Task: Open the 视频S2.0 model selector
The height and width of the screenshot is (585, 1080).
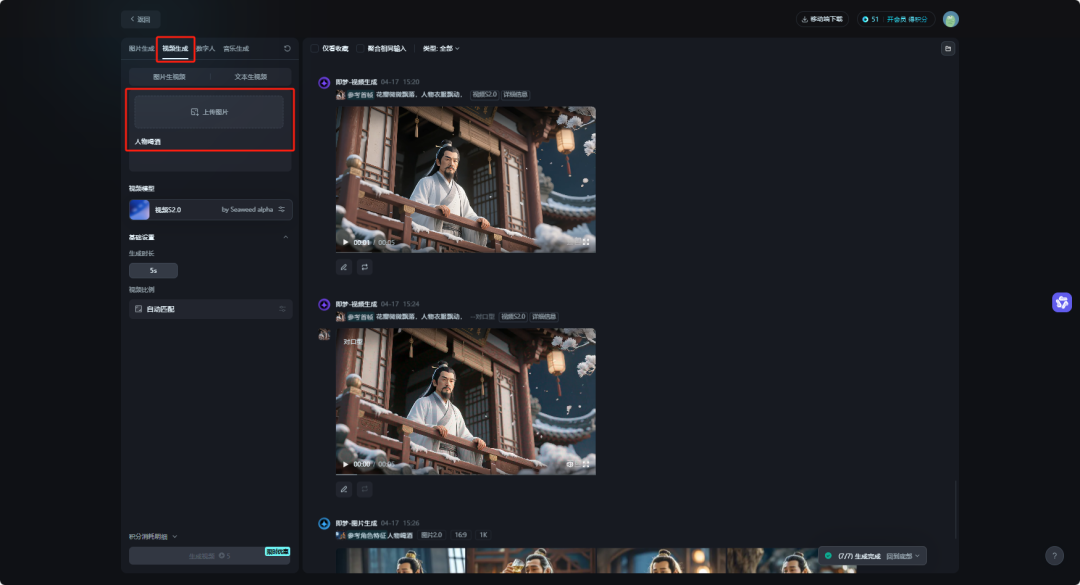Action: (211, 209)
